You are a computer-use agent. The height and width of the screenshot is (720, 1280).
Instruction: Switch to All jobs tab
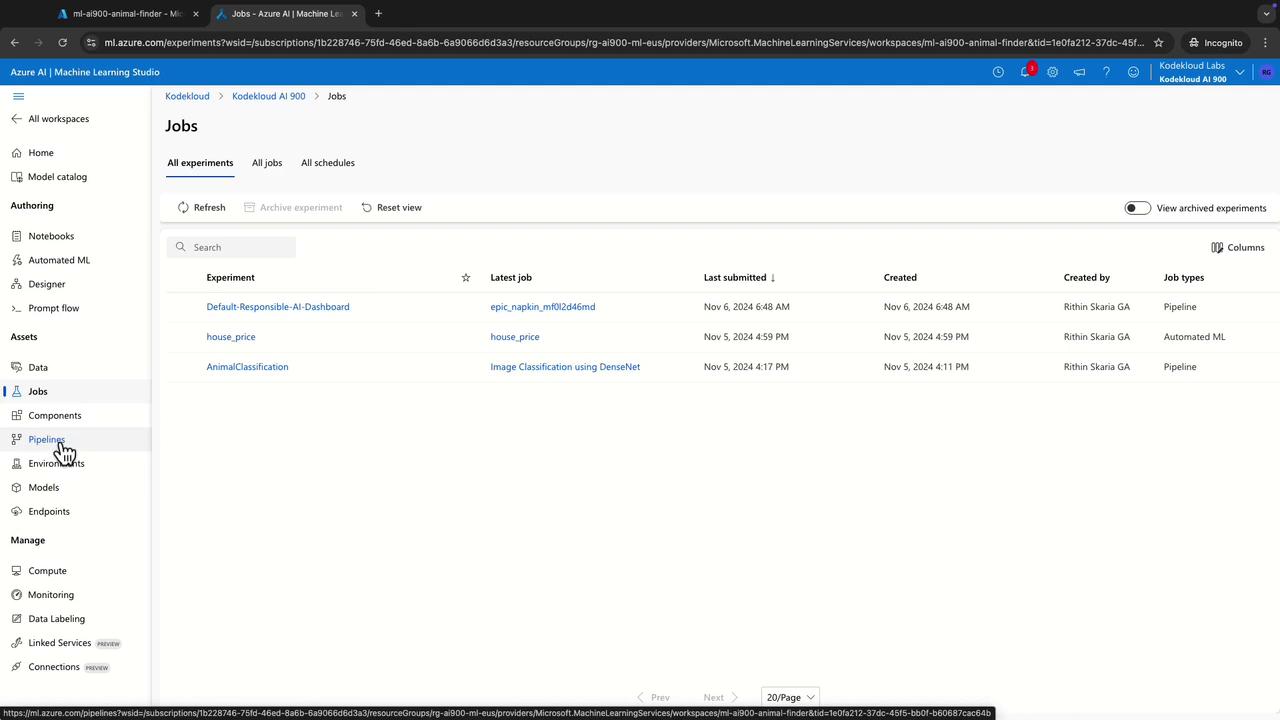(x=267, y=163)
